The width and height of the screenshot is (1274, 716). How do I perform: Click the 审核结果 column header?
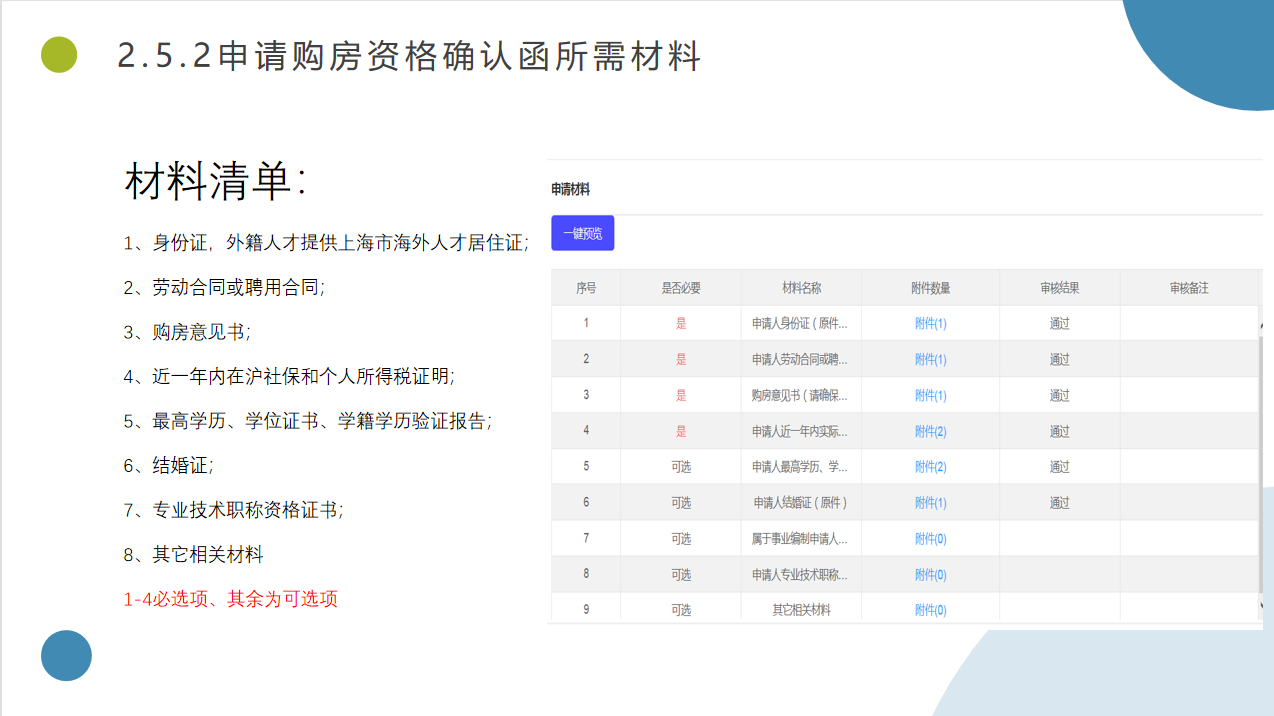[1060, 288]
